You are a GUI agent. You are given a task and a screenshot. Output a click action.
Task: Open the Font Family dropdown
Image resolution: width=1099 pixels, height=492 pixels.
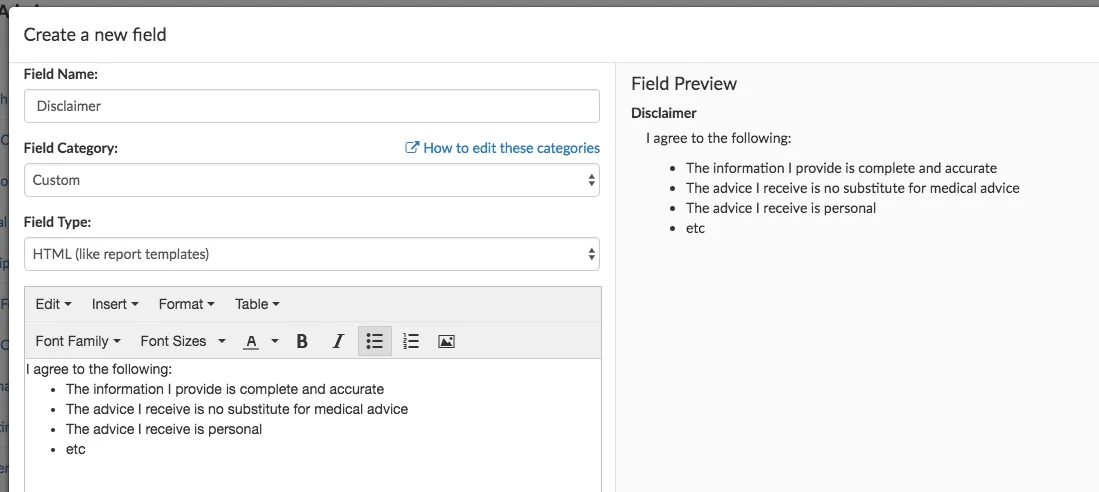click(x=77, y=341)
